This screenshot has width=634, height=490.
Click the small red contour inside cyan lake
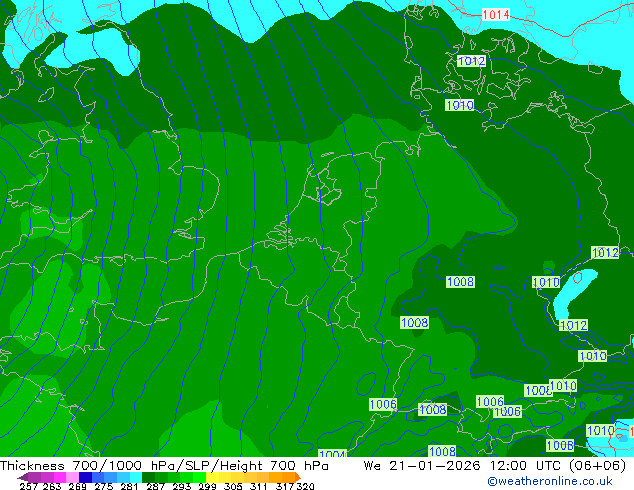pos(577,277)
